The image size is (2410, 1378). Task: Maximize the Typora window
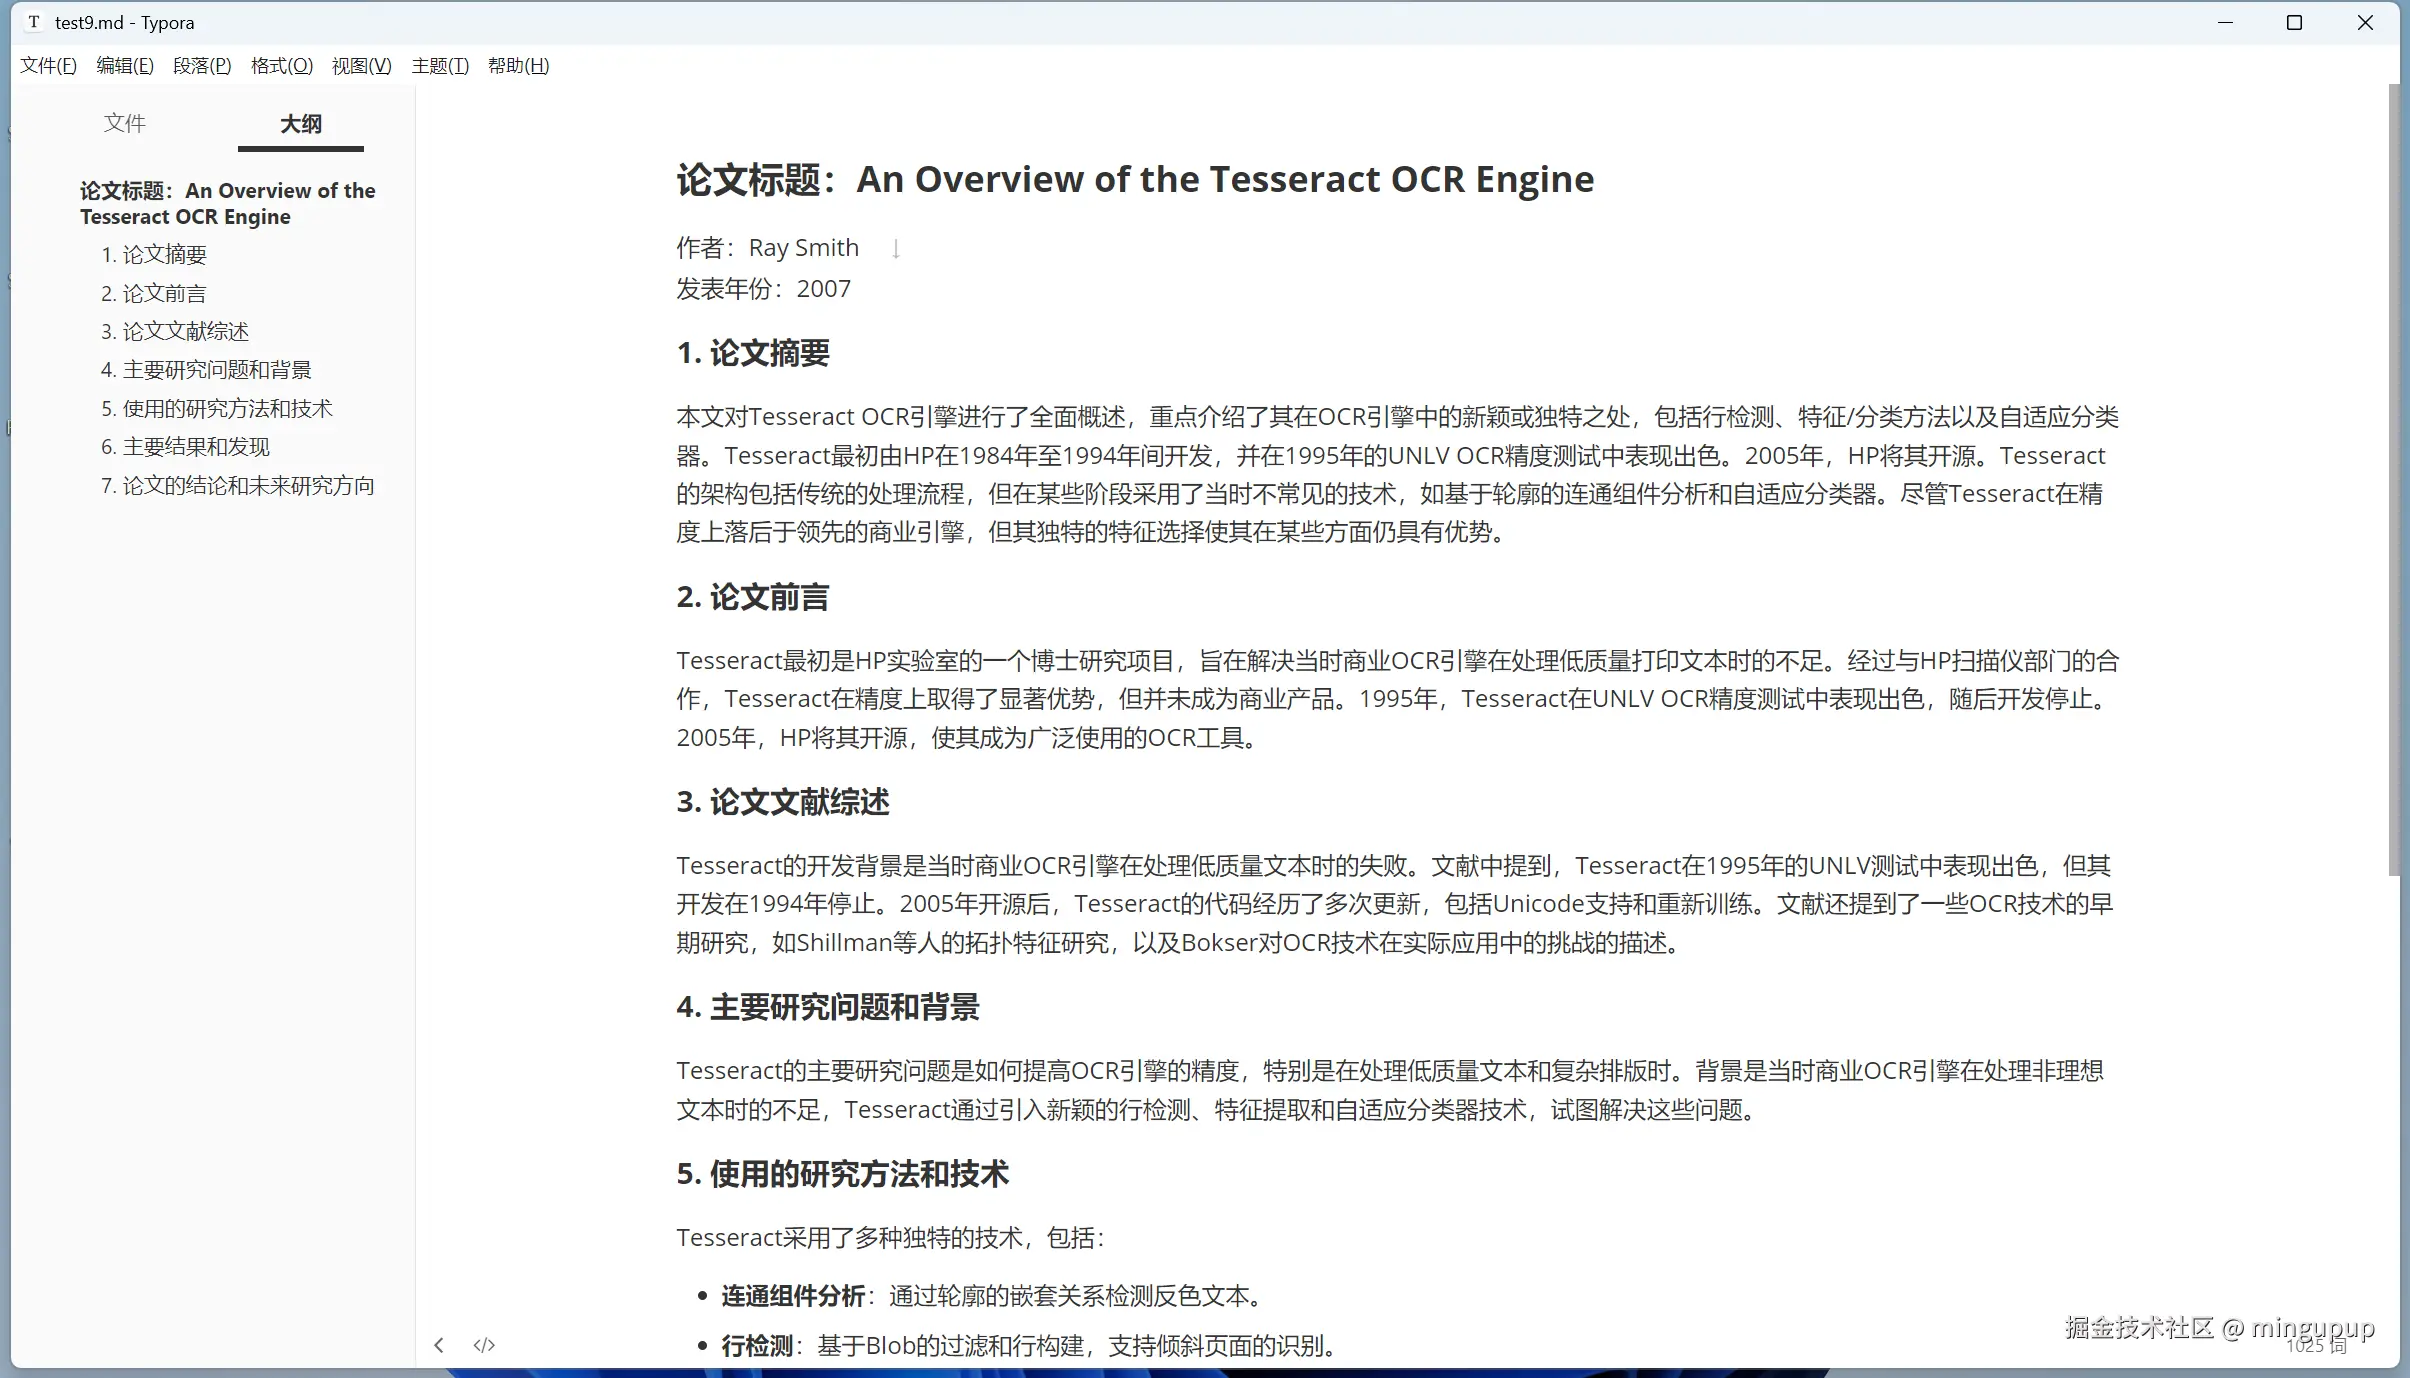(x=2294, y=22)
